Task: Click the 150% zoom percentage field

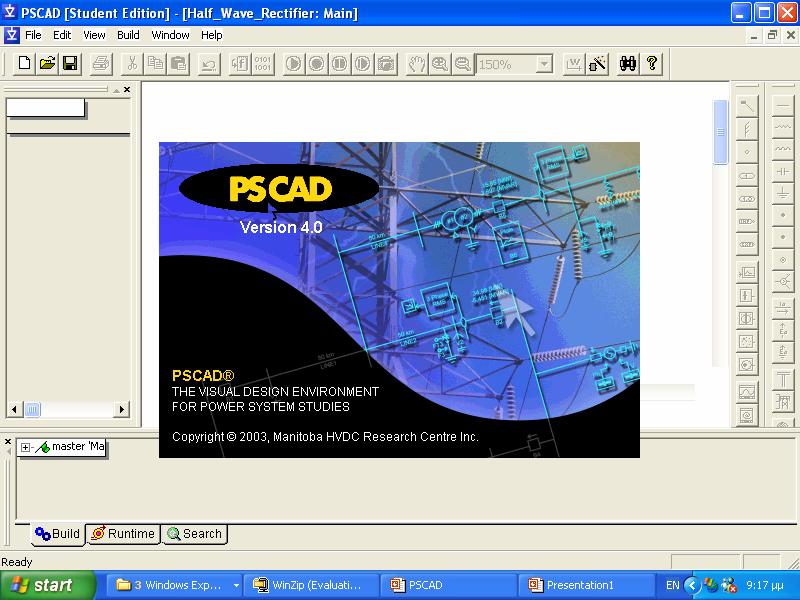Action: coord(506,64)
